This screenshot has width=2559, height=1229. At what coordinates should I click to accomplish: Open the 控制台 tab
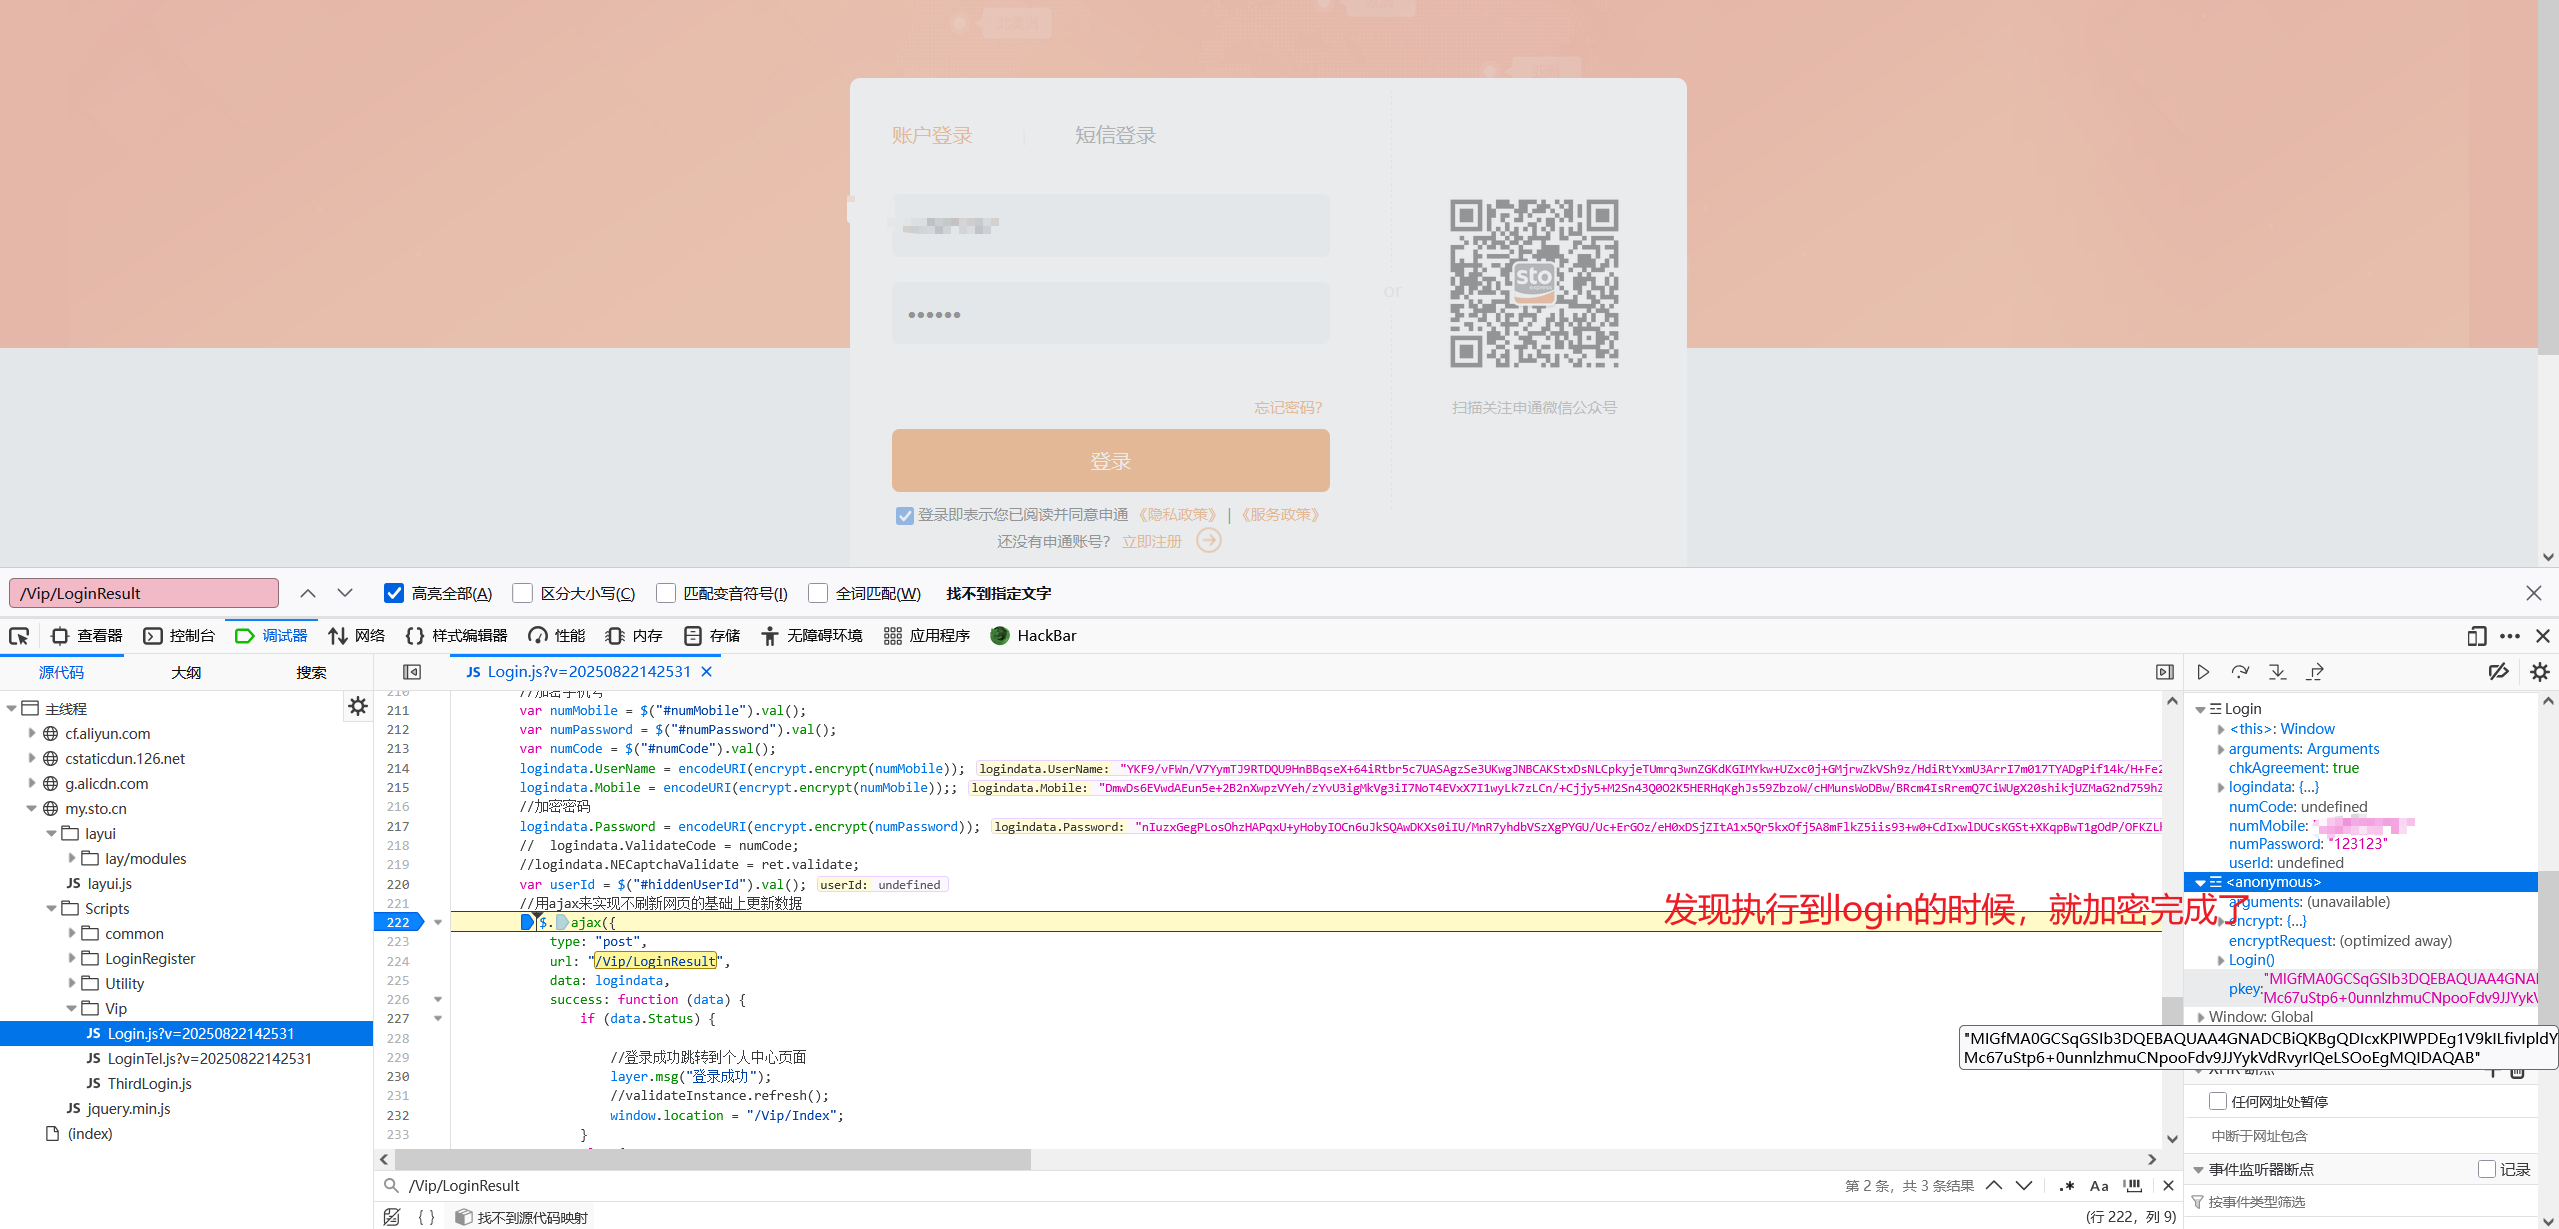(180, 636)
